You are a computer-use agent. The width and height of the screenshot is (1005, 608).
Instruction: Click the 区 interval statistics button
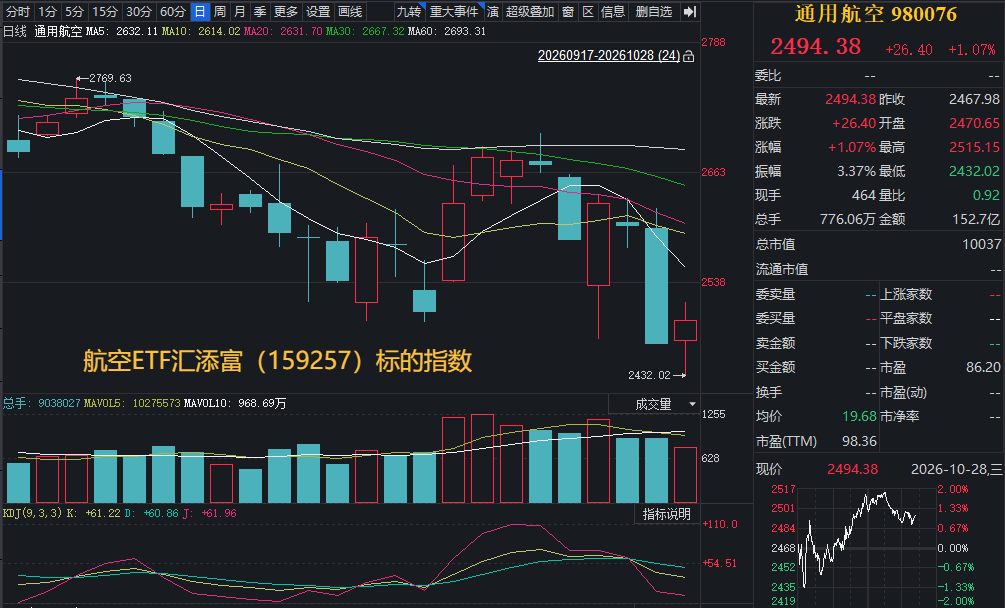(x=588, y=12)
